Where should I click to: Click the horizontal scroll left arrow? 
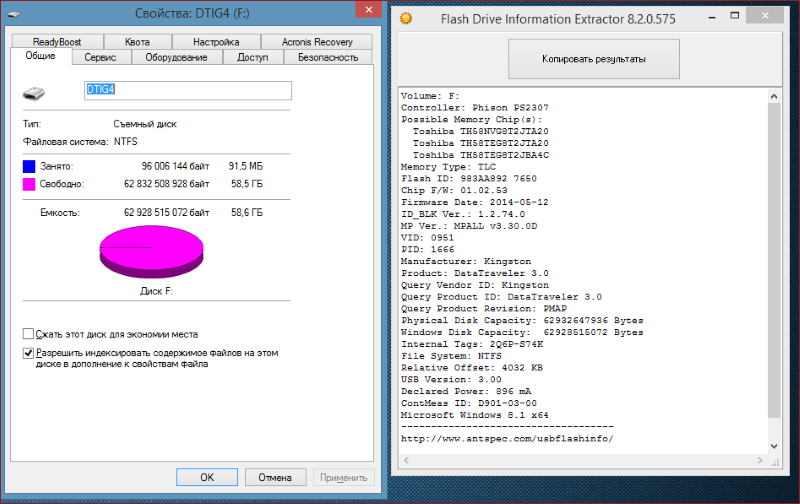tap(407, 461)
